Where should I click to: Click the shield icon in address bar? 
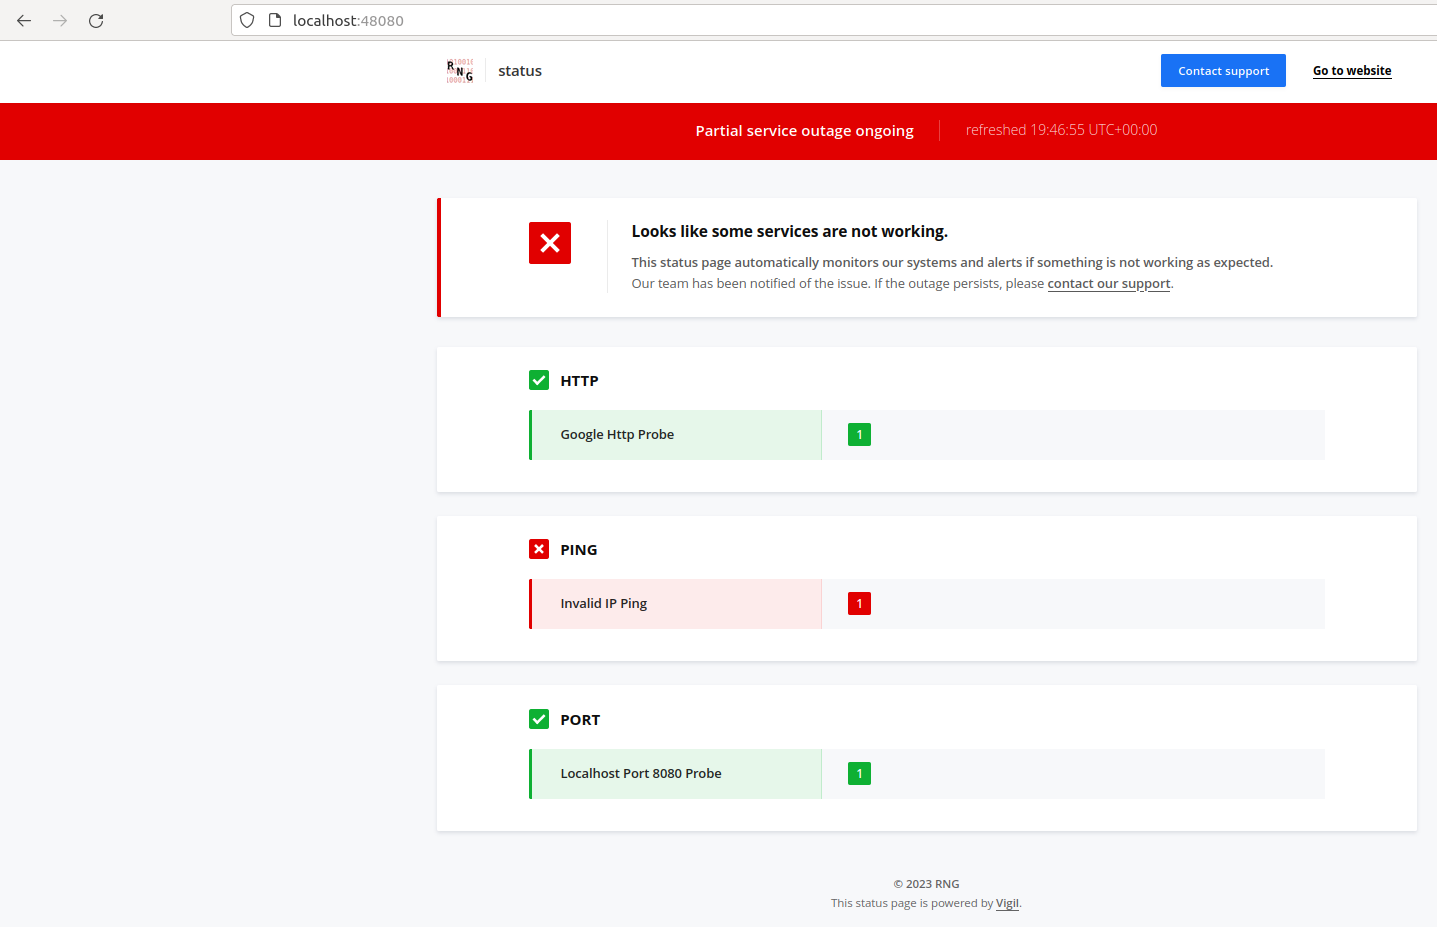coord(247,21)
